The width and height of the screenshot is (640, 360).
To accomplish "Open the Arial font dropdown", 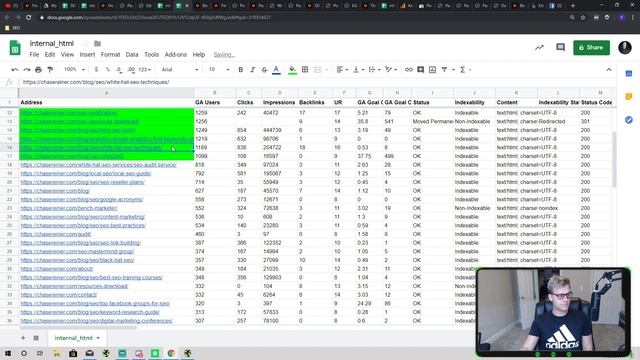I will click(180, 70).
